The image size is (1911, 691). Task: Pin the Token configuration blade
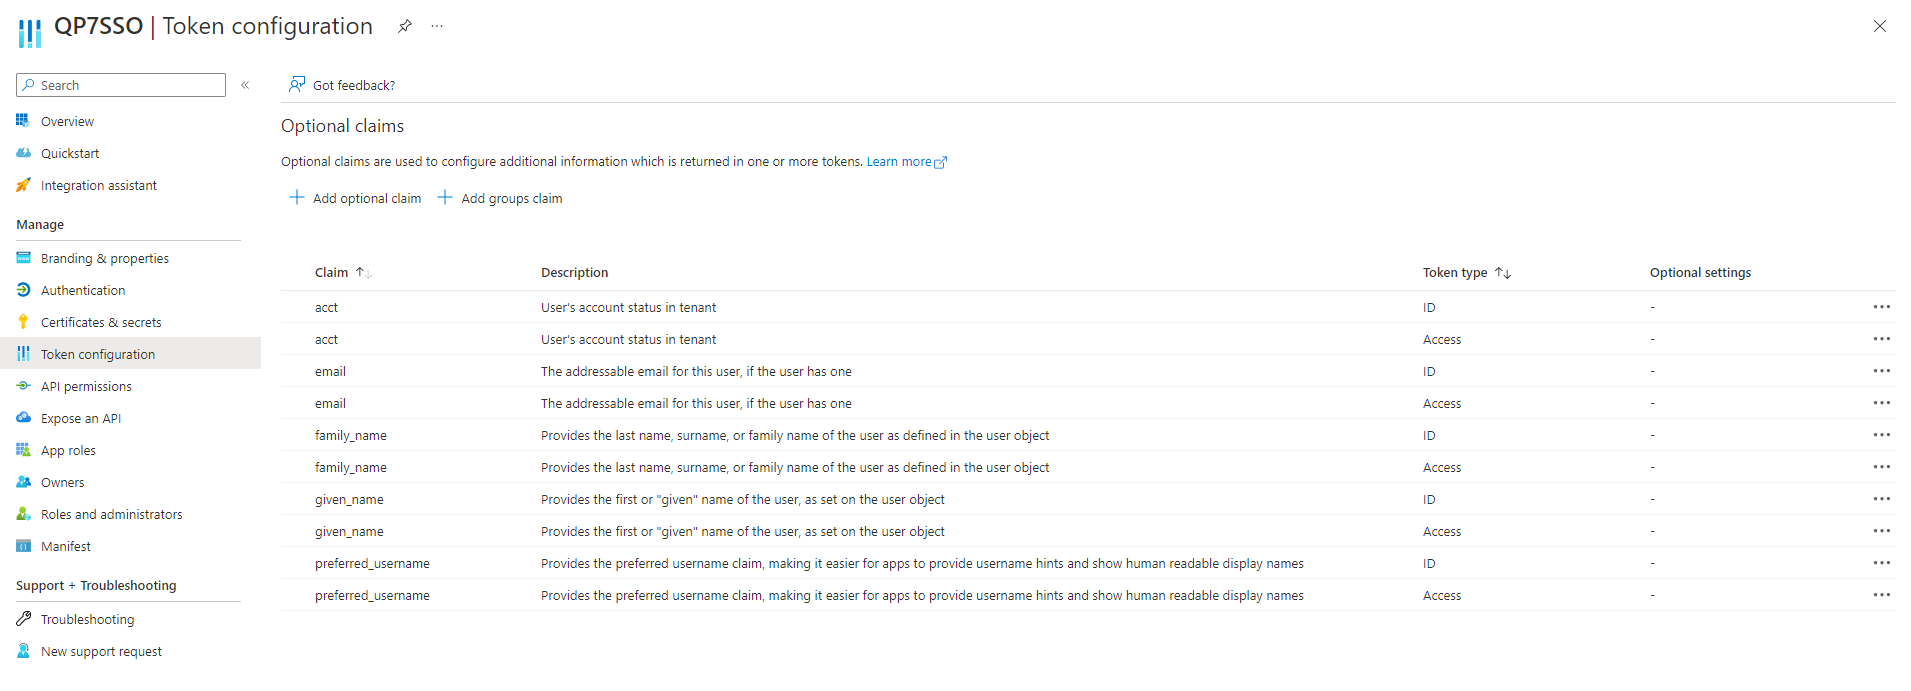(x=404, y=27)
